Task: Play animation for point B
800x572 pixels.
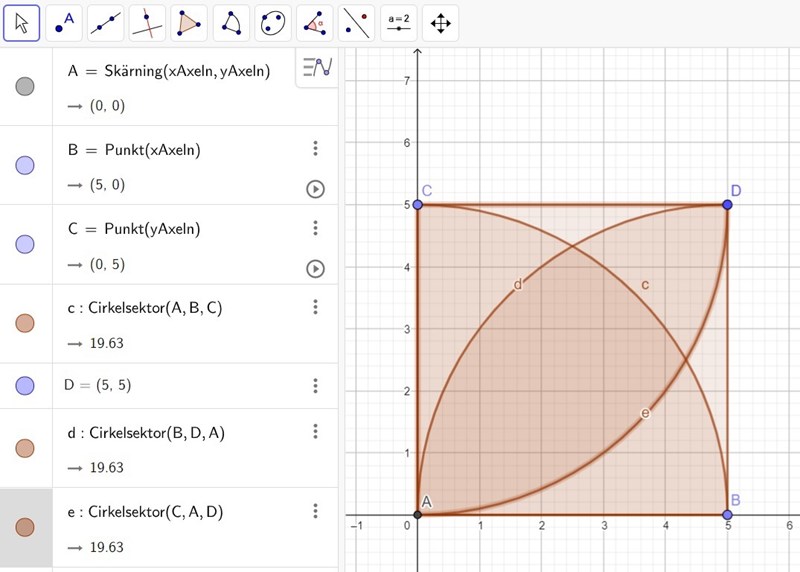Action: [x=315, y=189]
